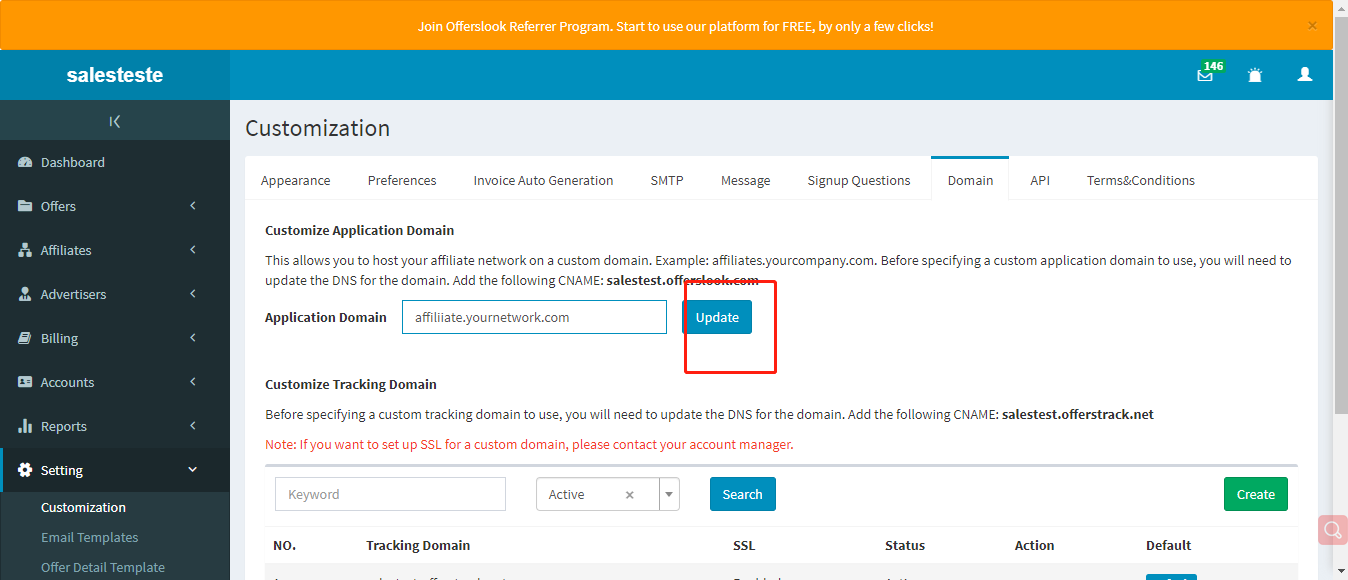Click the Update button for application domain
The image size is (1348, 580).
(x=716, y=316)
